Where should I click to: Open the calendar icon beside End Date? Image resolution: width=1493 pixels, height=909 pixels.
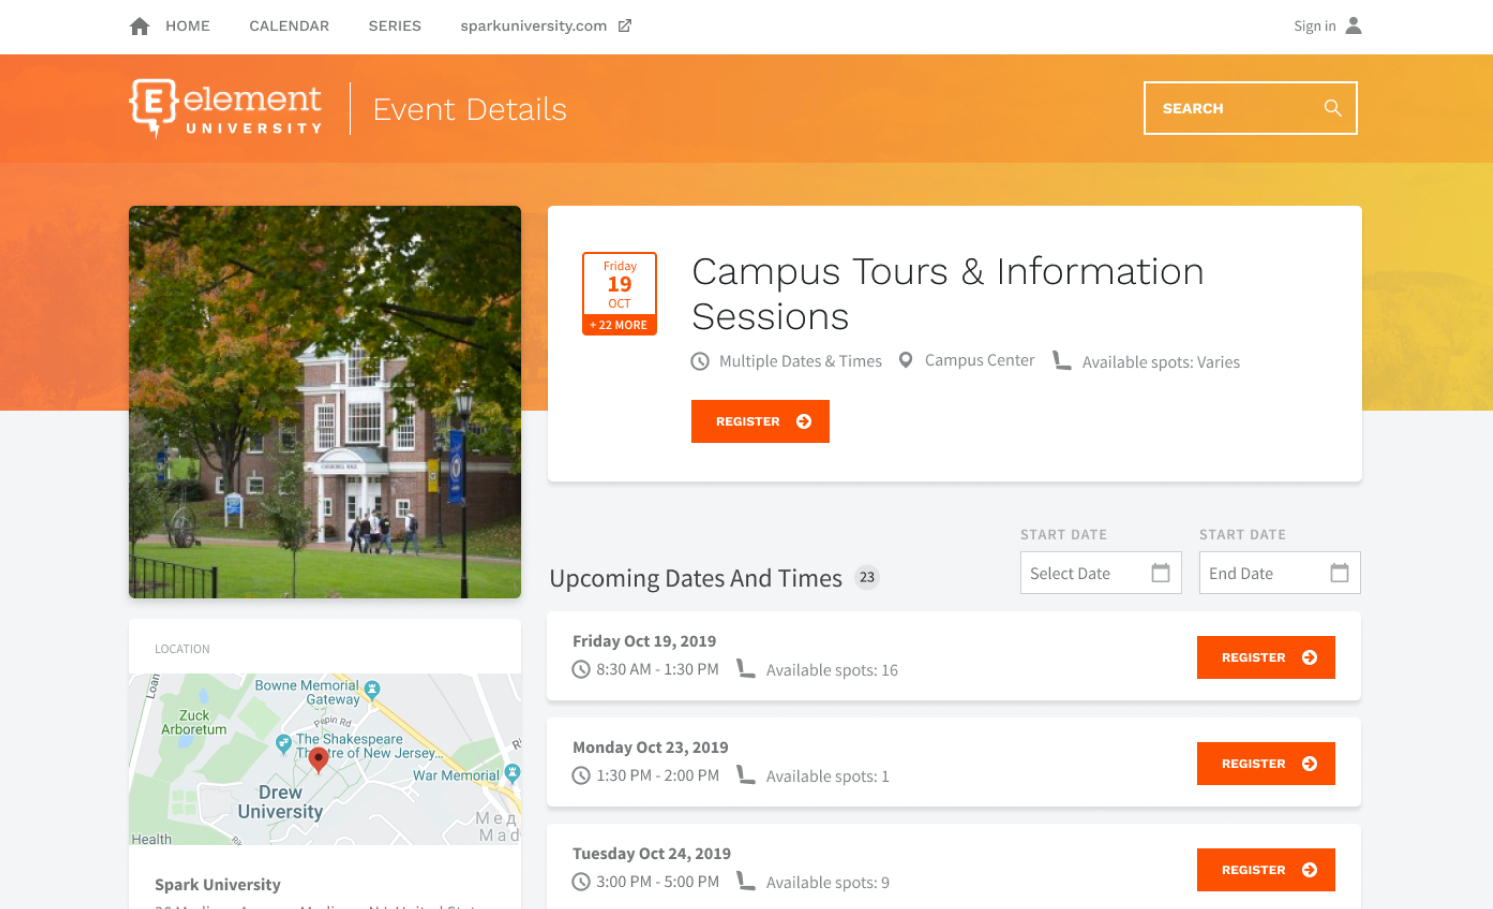point(1339,572)
